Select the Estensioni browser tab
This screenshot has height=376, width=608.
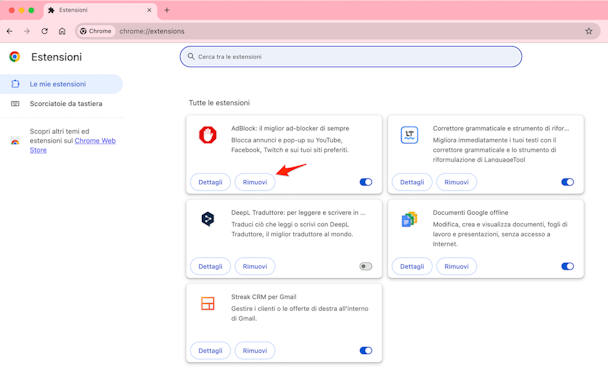pyautogui.click(x=100, y=10)
